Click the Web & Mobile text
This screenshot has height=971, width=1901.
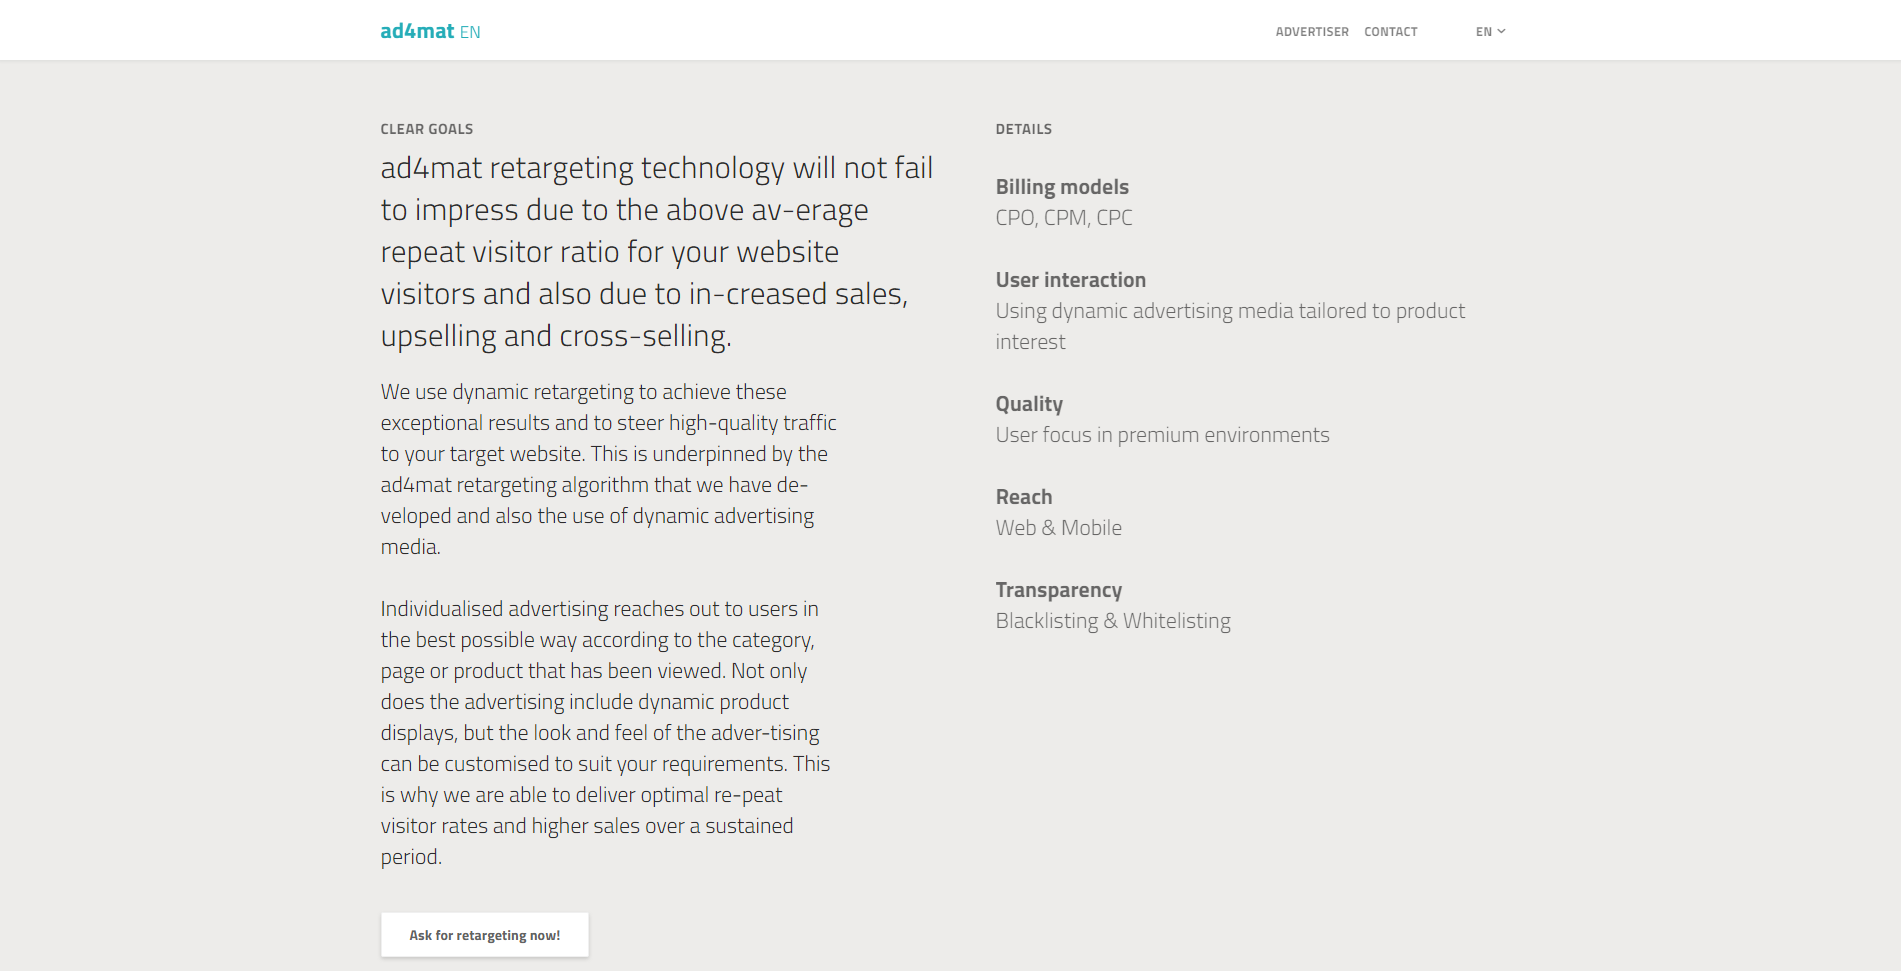[1059, 528]
